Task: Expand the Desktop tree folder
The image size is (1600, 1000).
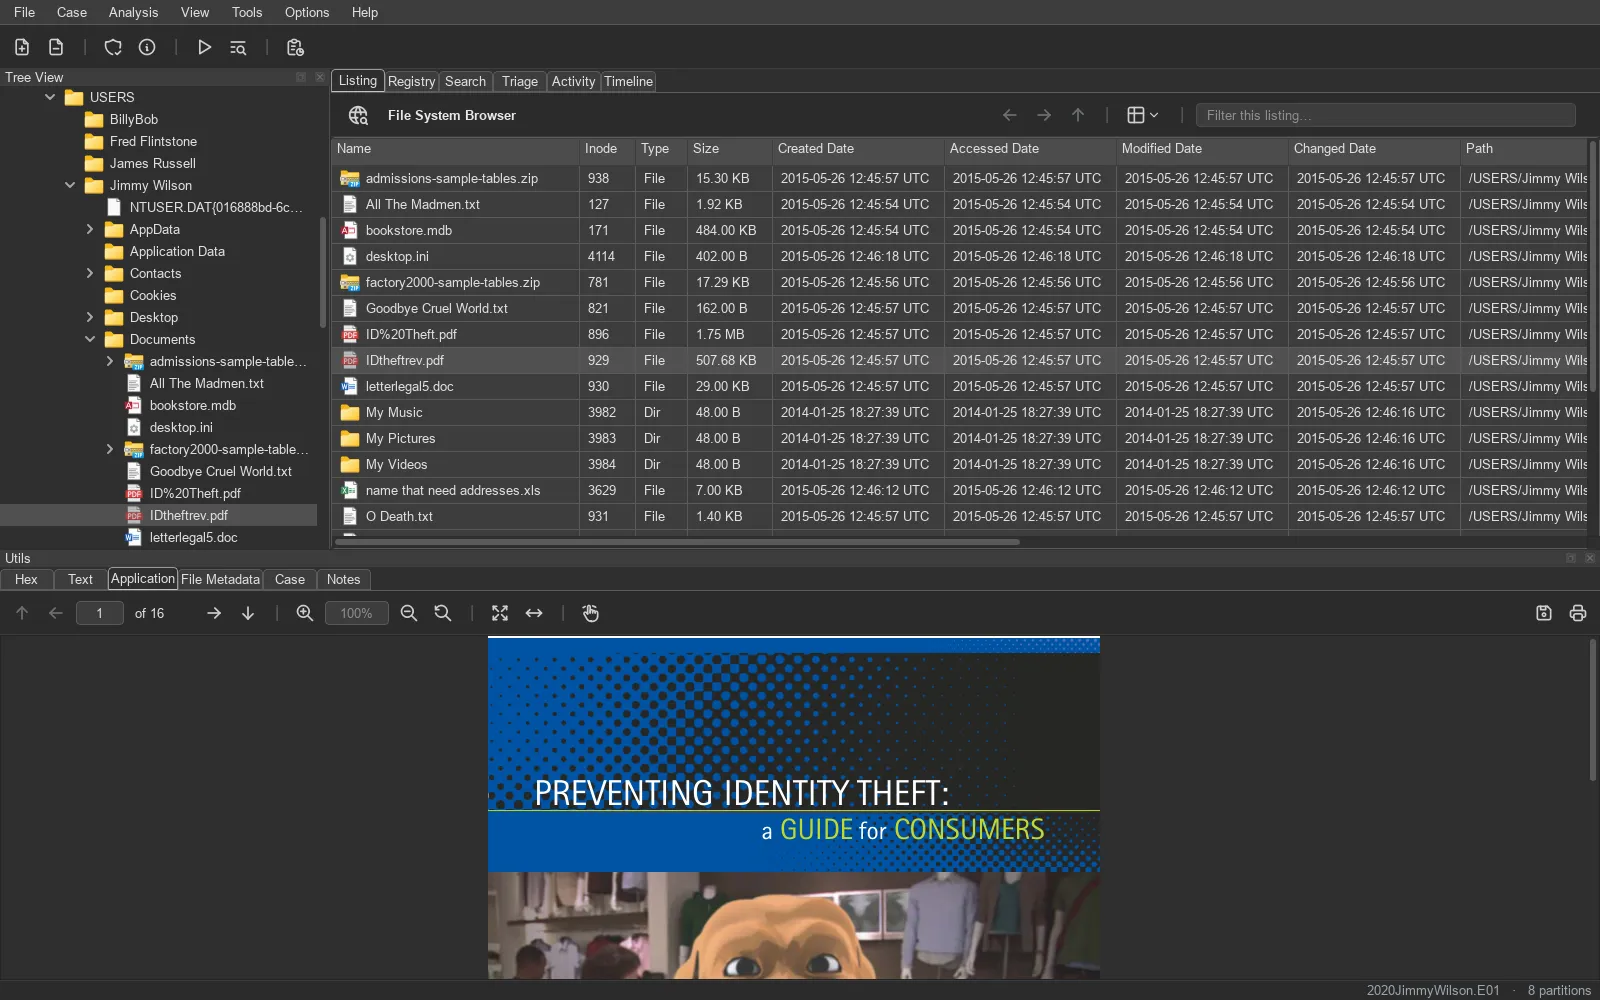Action: coord(90,317)
